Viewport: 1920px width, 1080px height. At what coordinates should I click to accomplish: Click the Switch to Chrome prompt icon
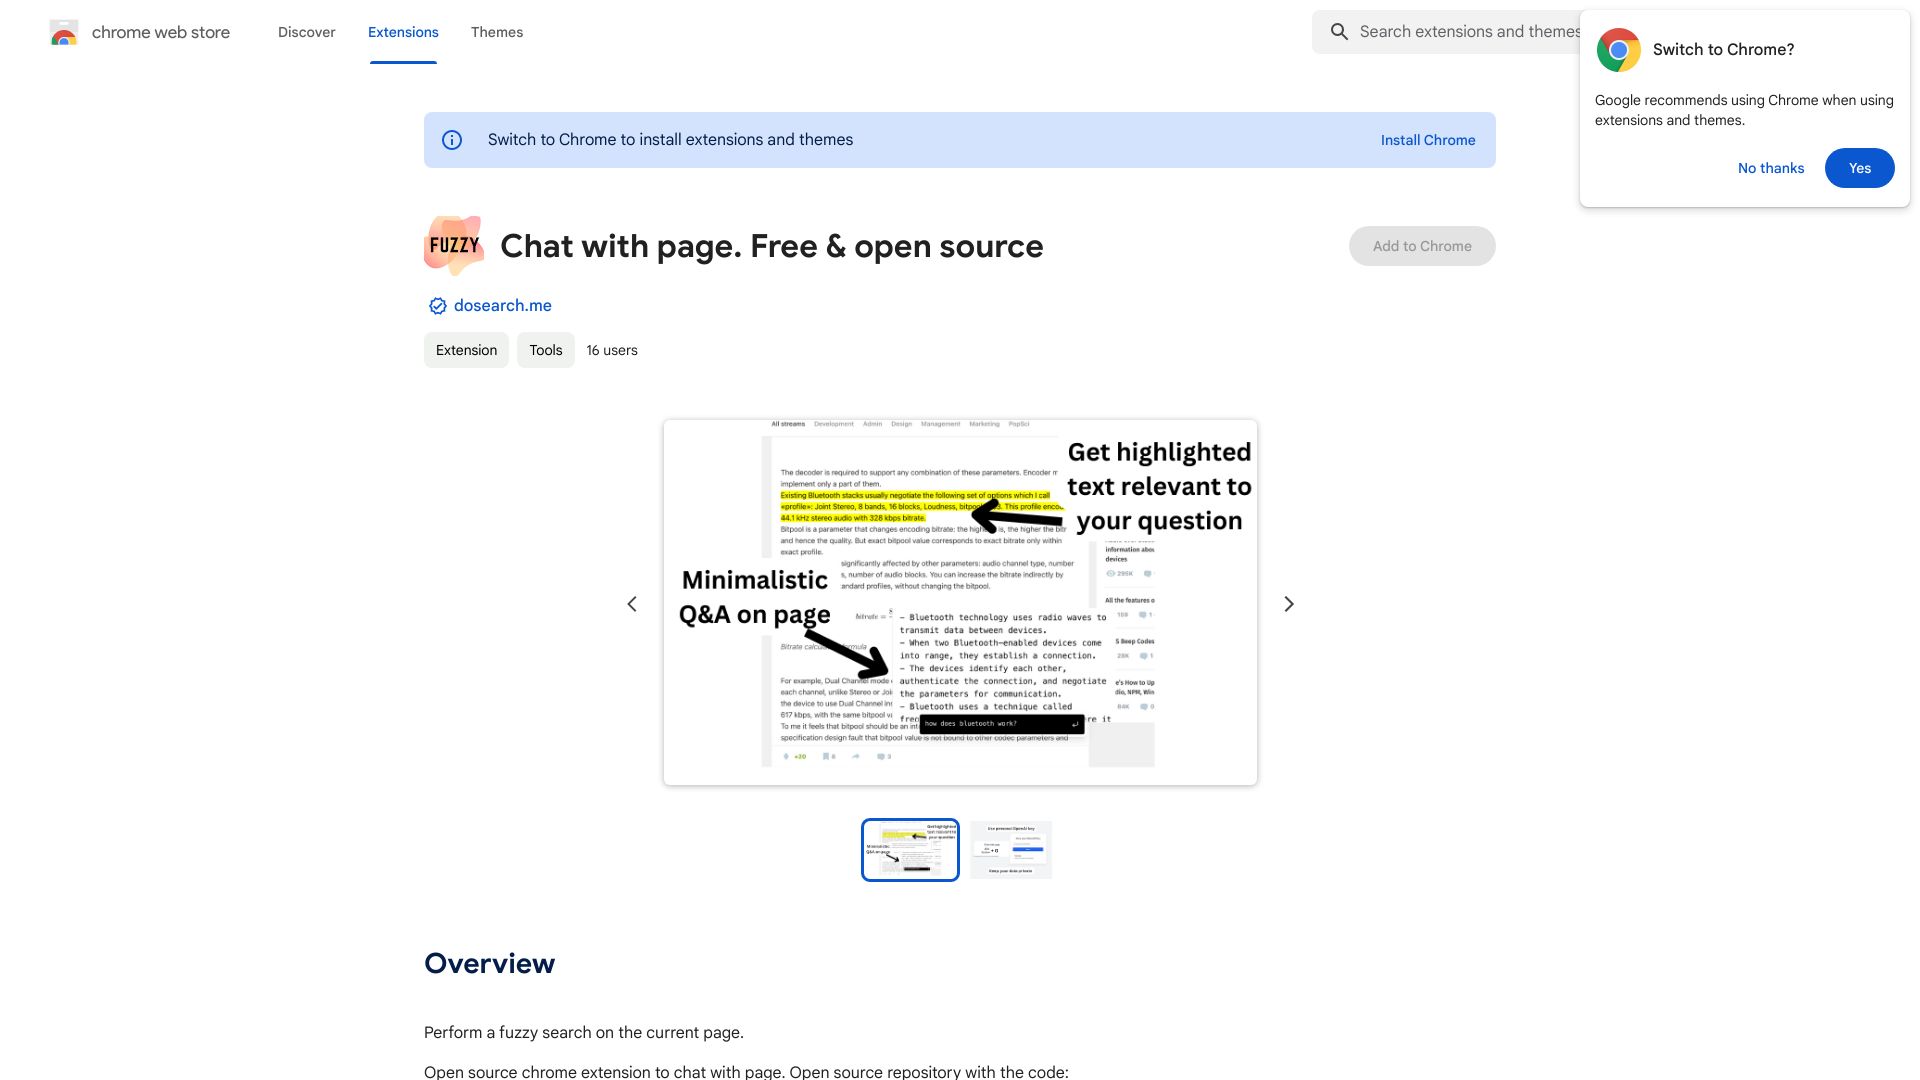tap(1617, 50)
